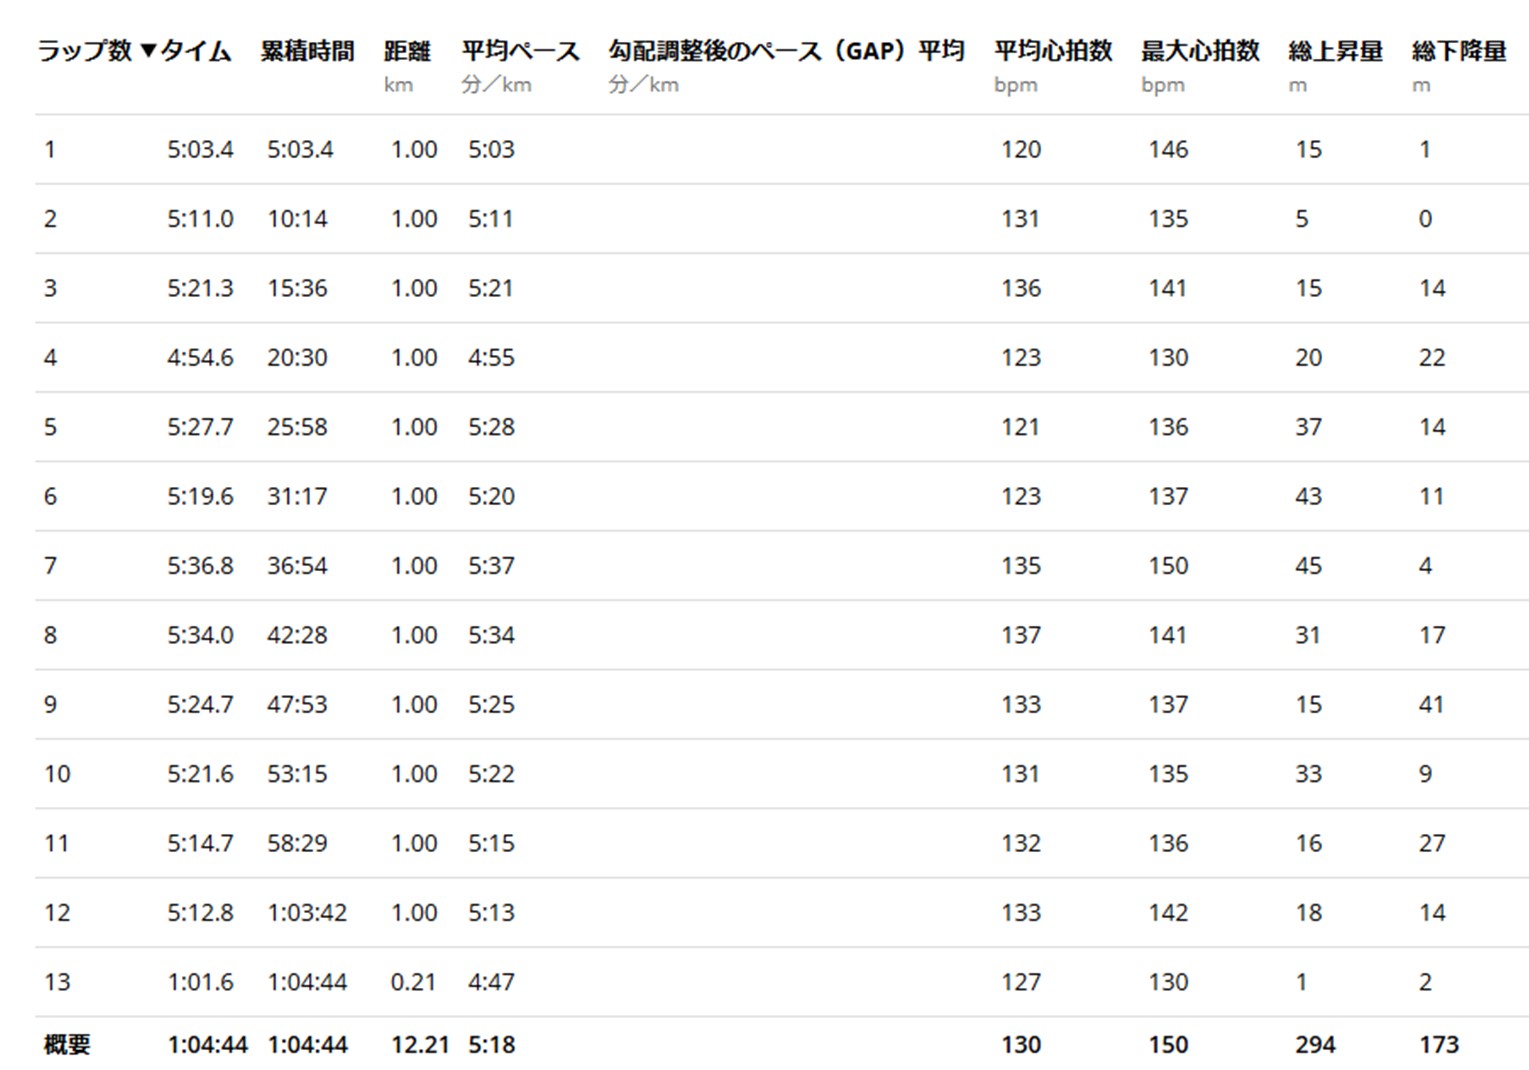Click summary average pace 5:18

click(x=491, y=1045)
